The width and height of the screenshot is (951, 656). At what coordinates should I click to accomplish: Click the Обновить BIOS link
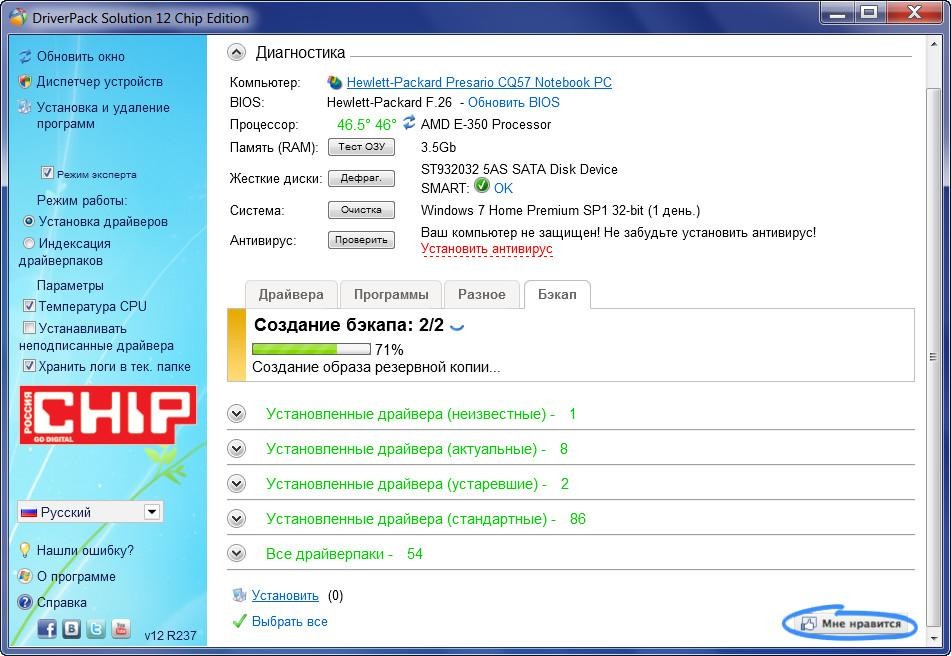click(514, 102)
